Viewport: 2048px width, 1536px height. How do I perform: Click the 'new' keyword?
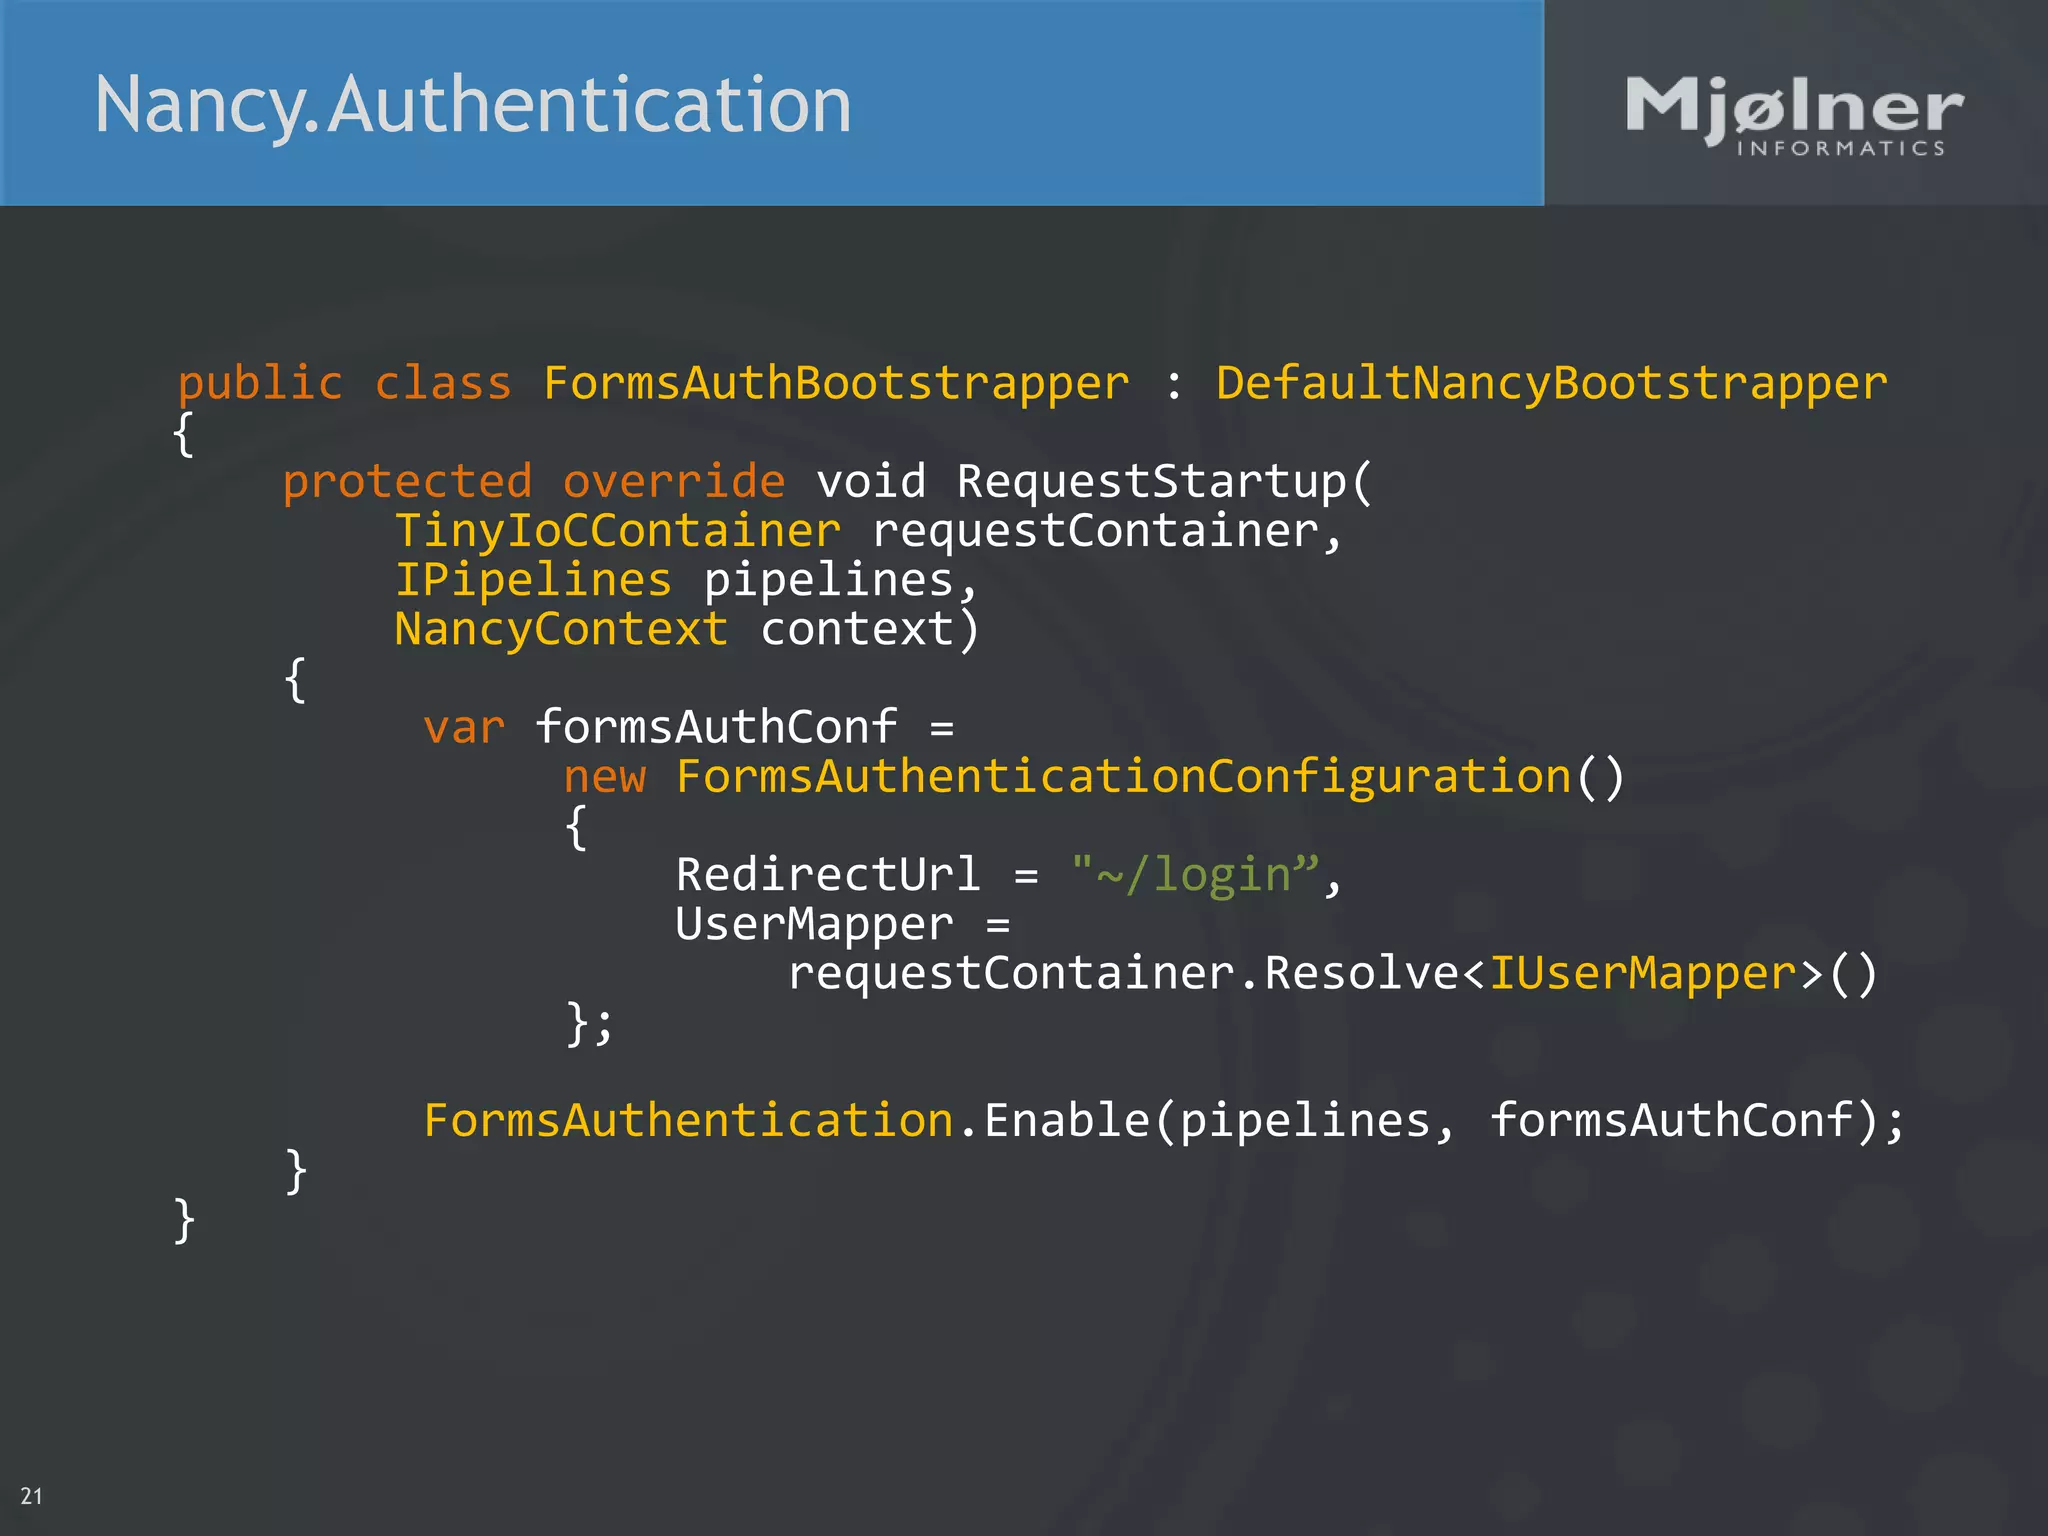605,778
